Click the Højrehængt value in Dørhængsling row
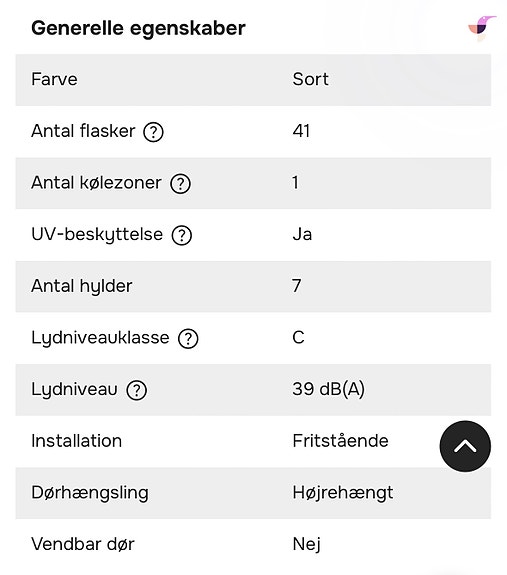Screen dimensions: 507x575 [343, 493]
